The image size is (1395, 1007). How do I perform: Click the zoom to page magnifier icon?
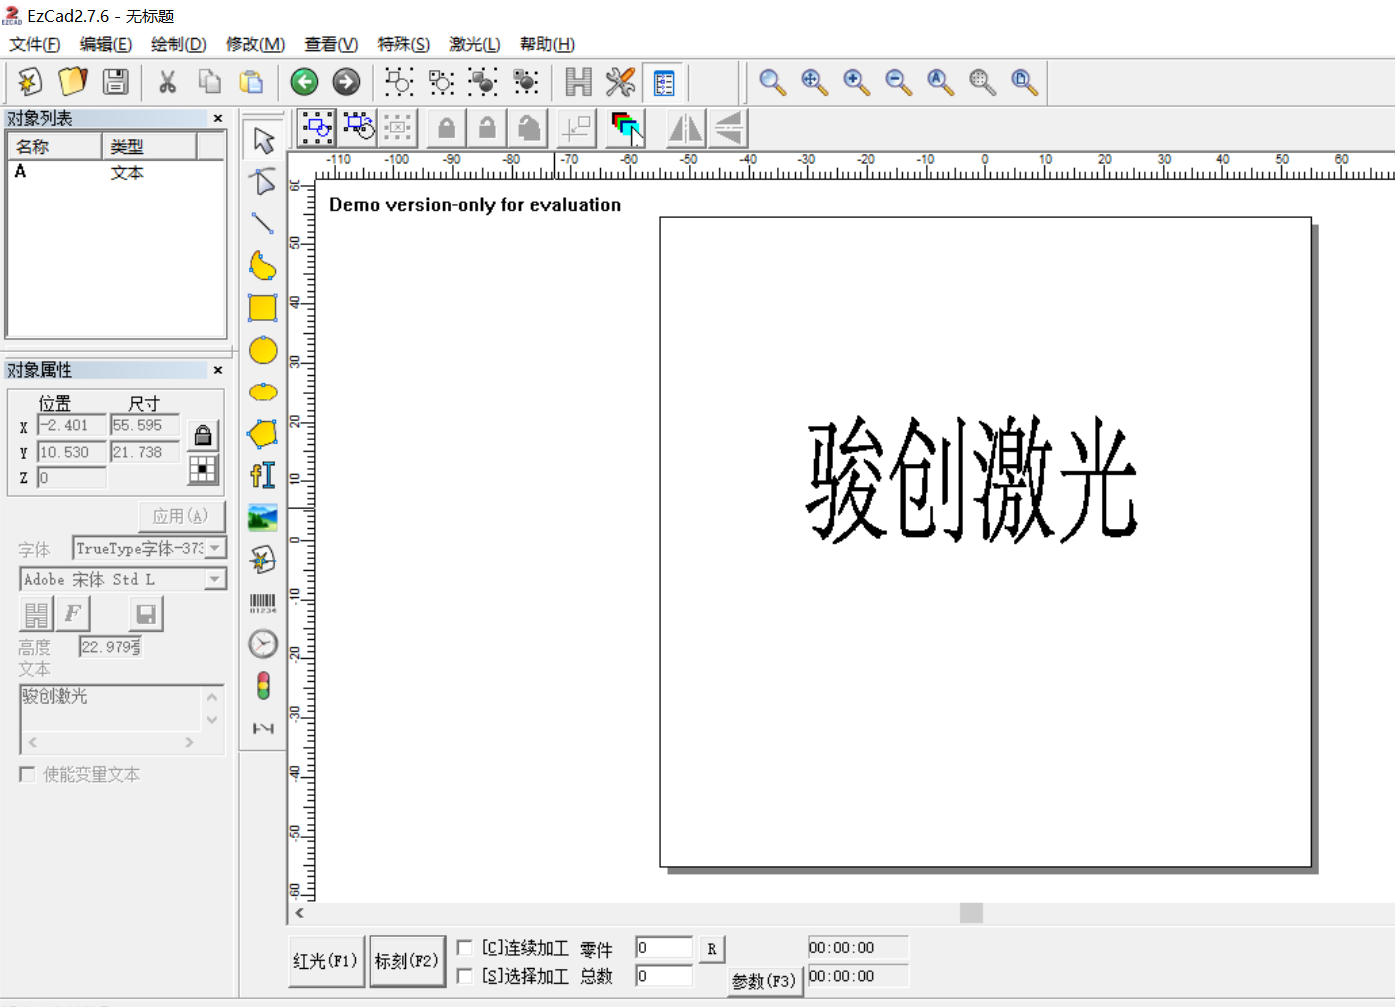point(1024,81)
